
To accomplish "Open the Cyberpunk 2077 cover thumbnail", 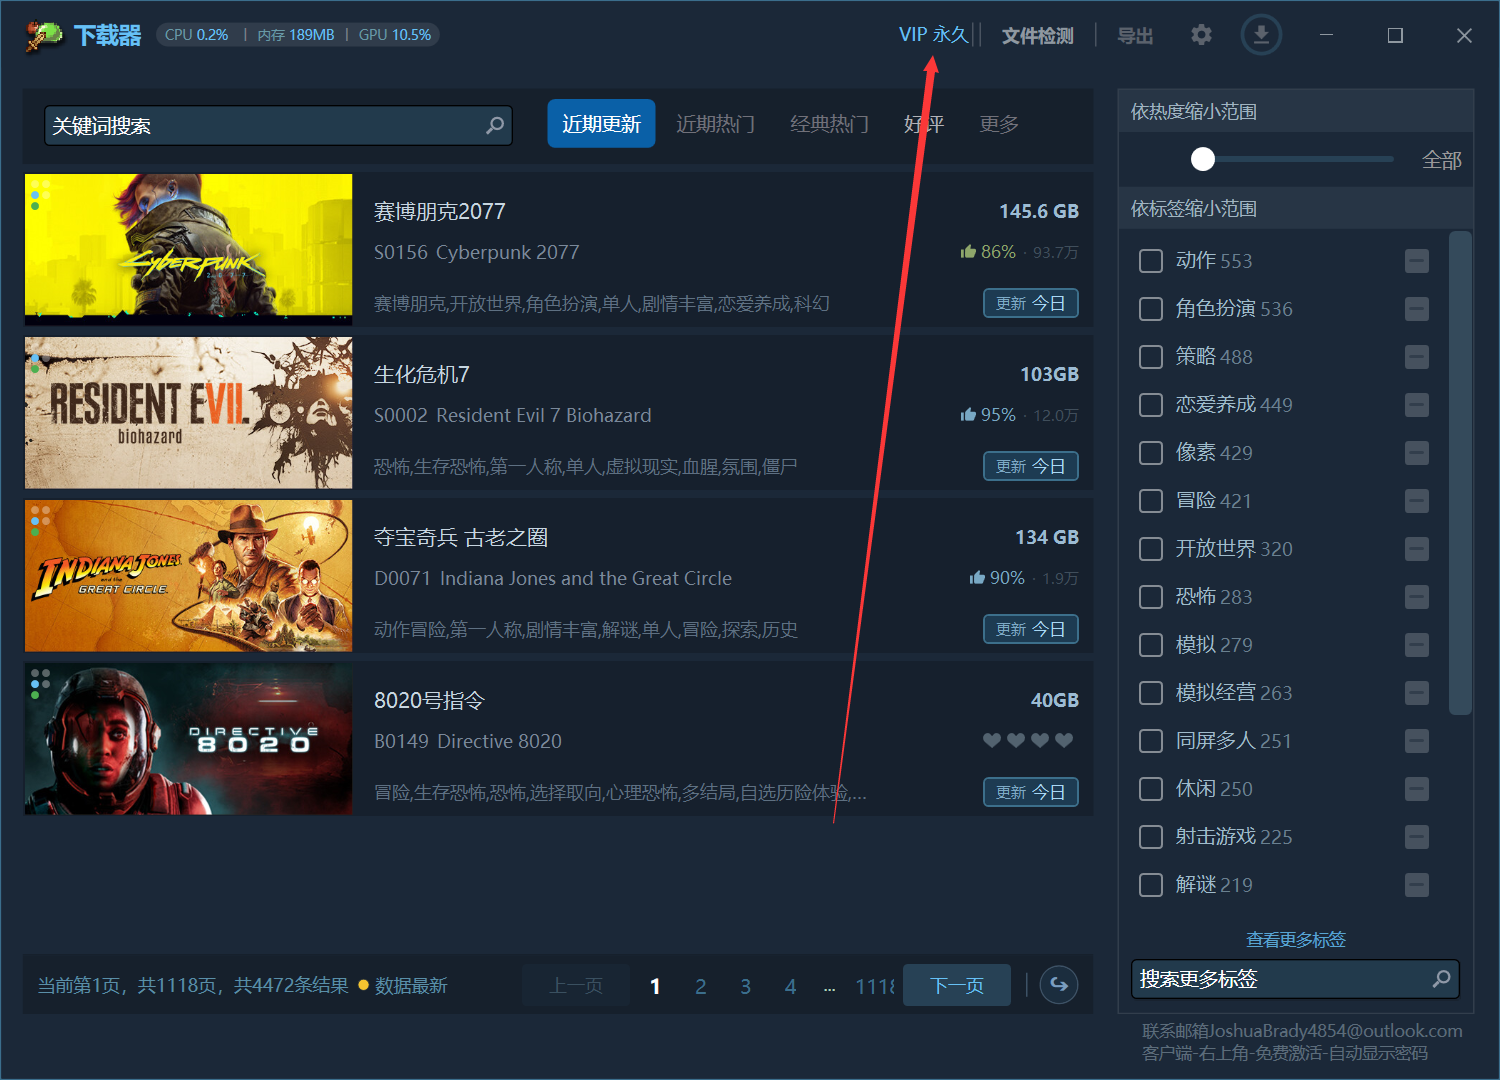I will pyautogui.click(x=189, y=249).
